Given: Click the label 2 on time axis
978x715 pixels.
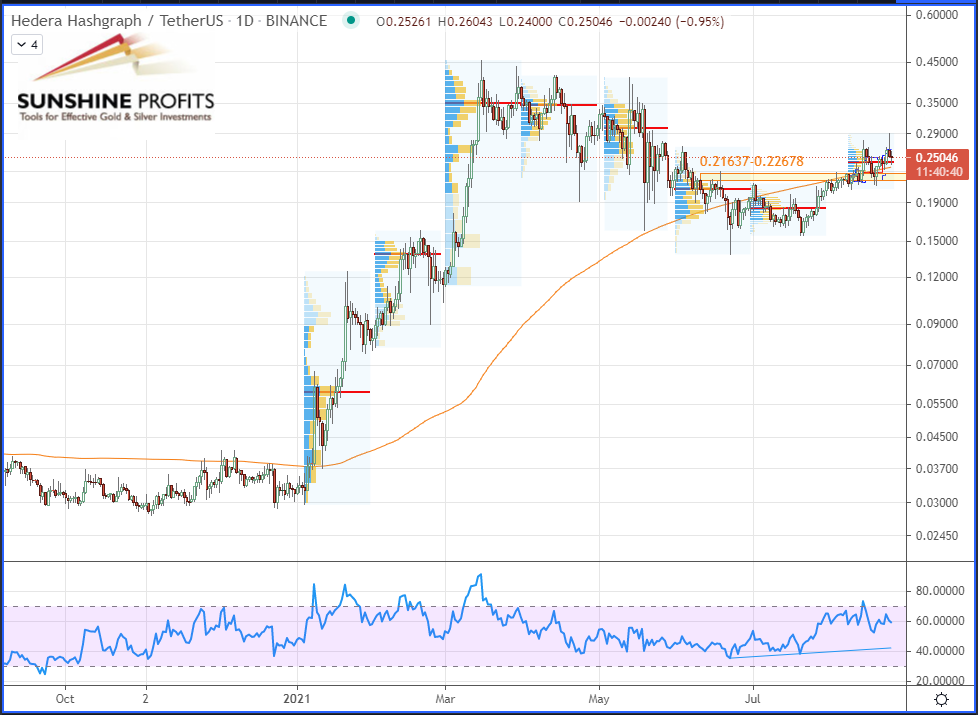Looking at the screenshot, I should [145, 698].
